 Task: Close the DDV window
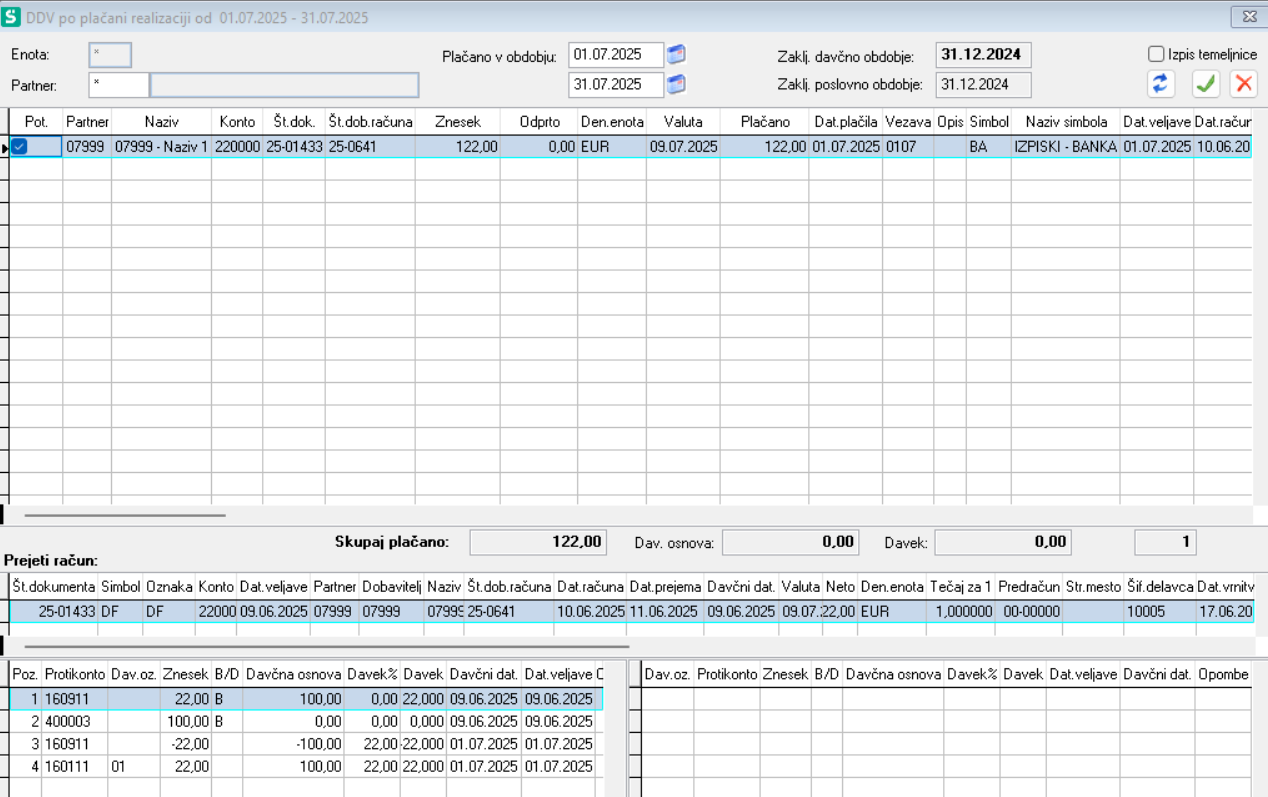pyautogui.click(x=1248, y=17)
